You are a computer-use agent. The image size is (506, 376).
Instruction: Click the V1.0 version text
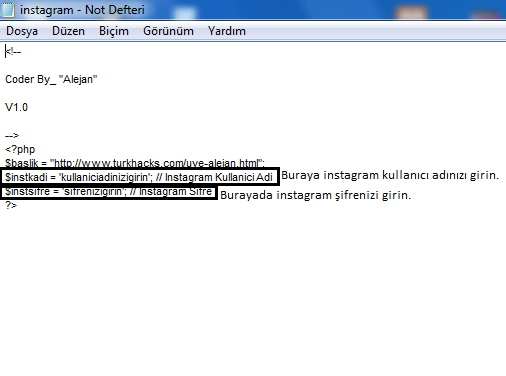tap(16, 107)
